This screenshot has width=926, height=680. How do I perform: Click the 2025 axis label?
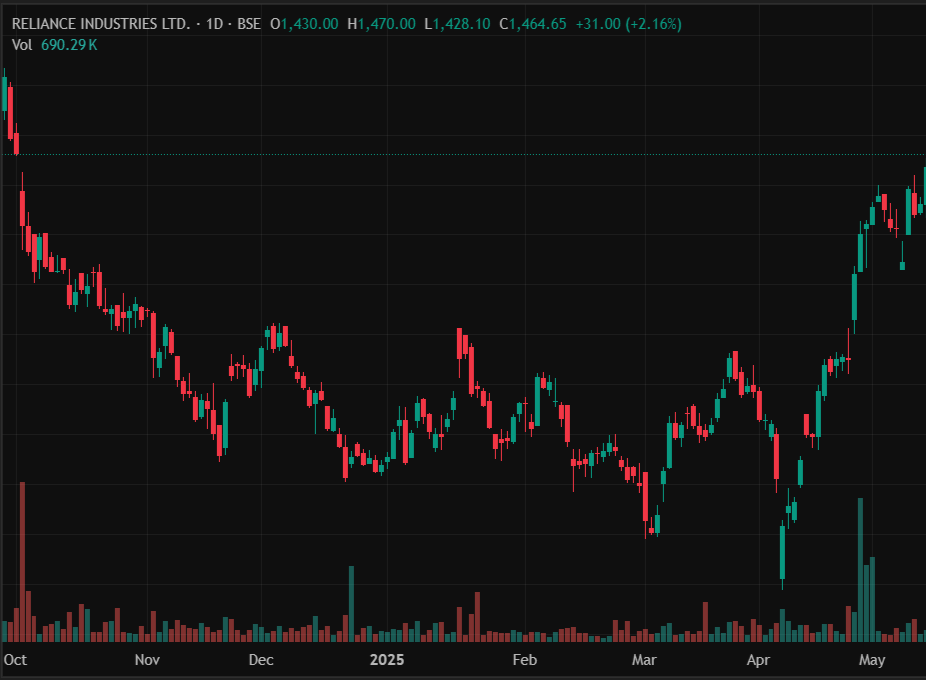(x=388, y=660)
